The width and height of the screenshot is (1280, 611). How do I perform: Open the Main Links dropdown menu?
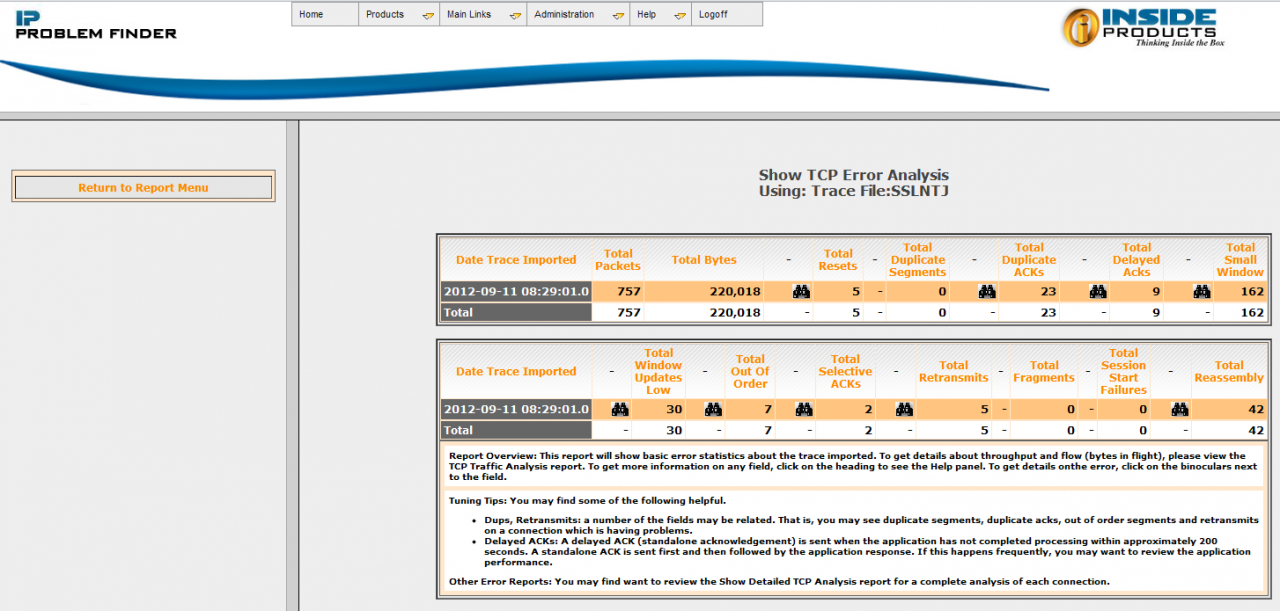click(483, 15)
